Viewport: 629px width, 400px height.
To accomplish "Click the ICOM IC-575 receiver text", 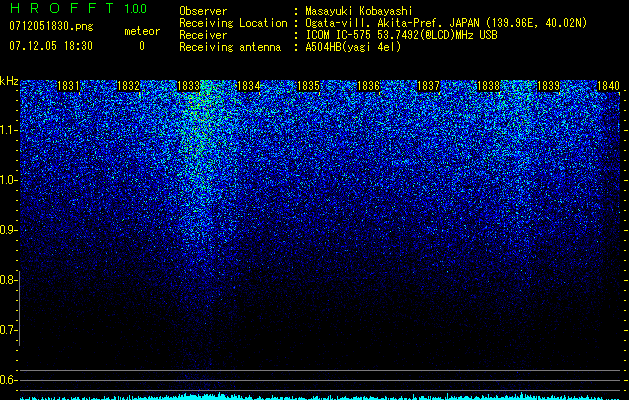I will (402, 35).
